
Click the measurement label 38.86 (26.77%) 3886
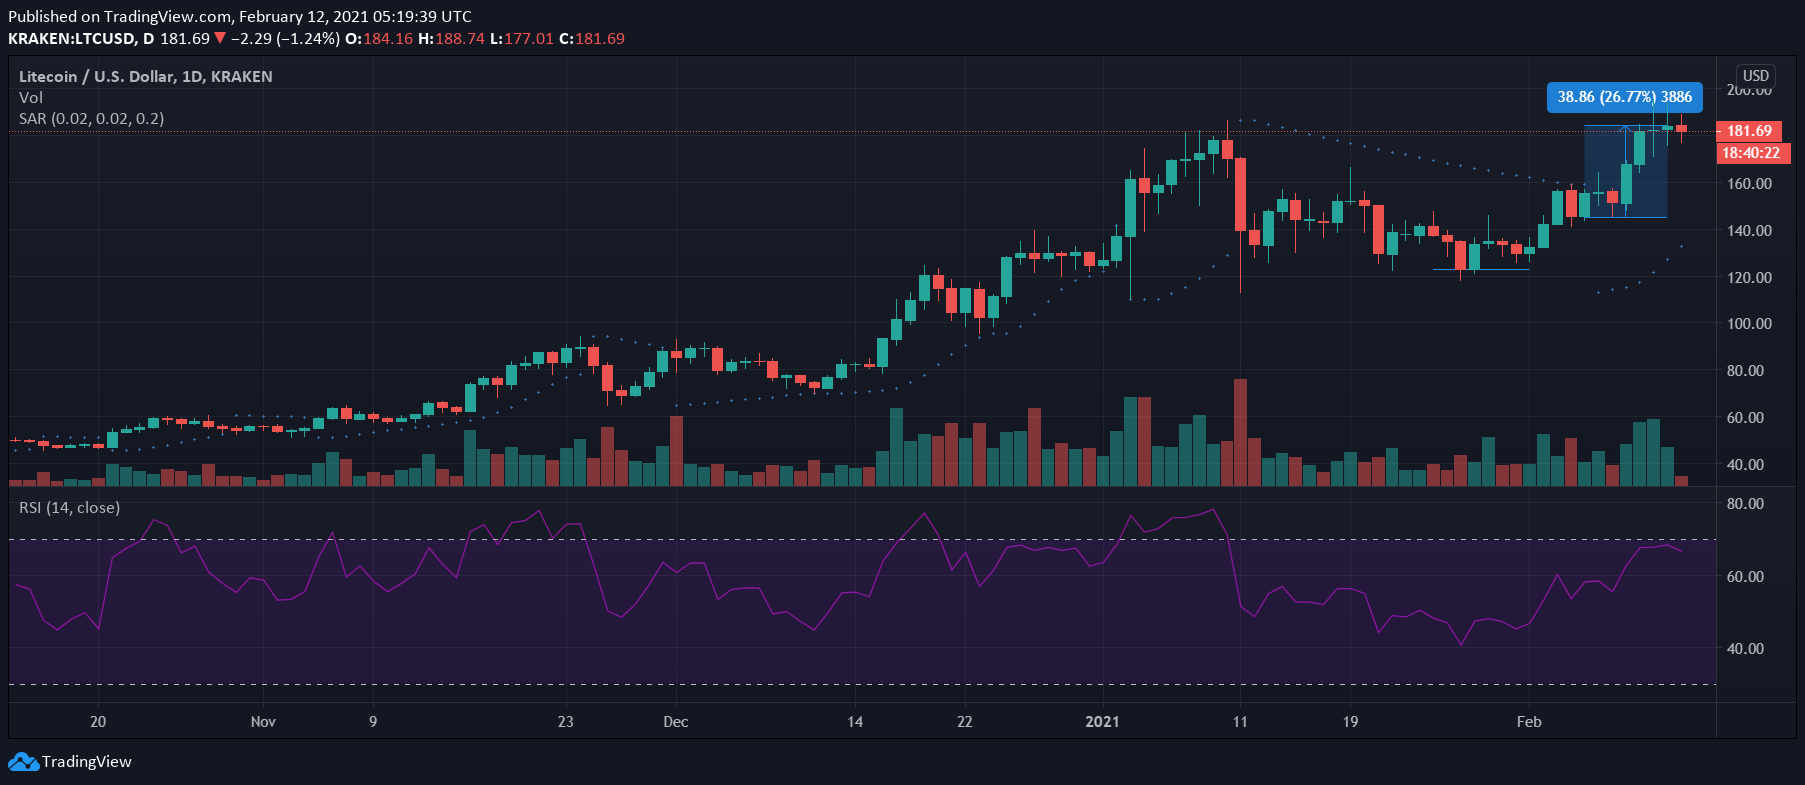1625,97
